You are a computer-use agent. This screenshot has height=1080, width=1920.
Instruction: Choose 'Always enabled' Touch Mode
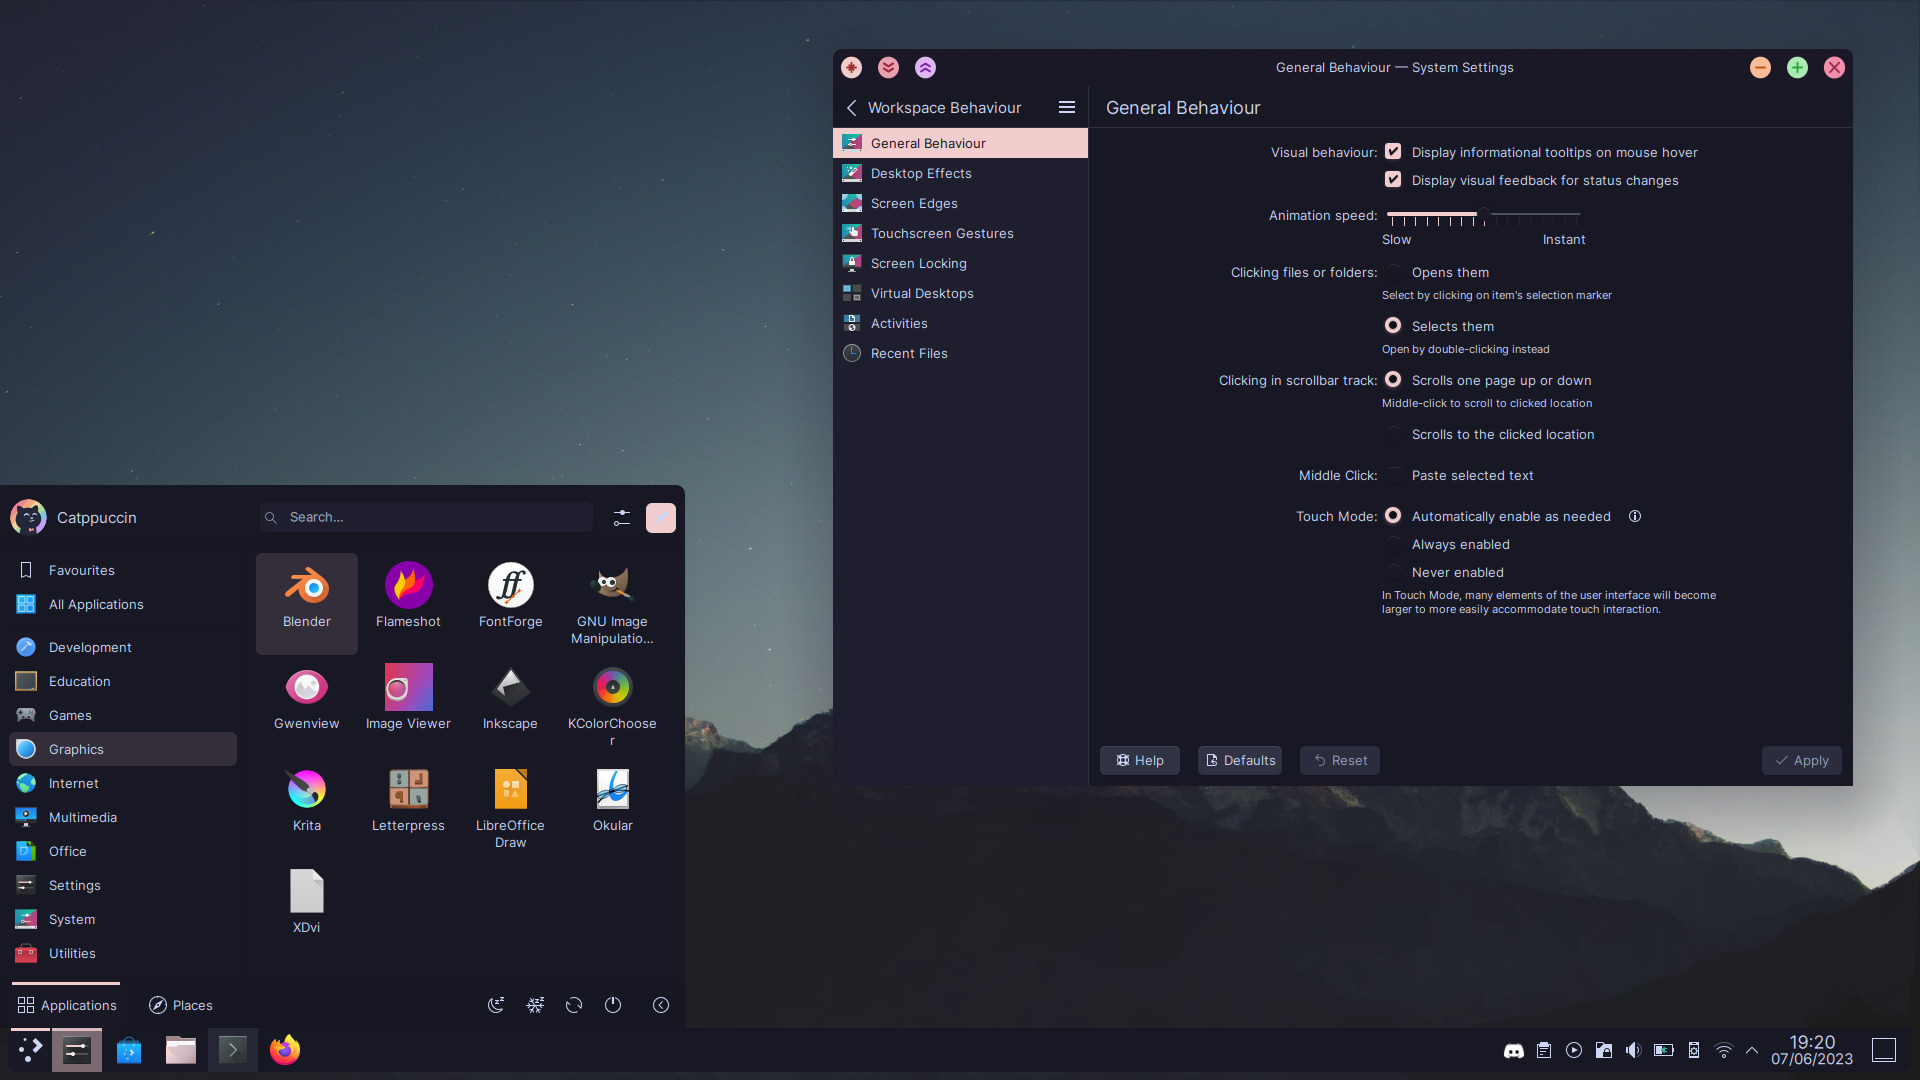pos(1393,544)
